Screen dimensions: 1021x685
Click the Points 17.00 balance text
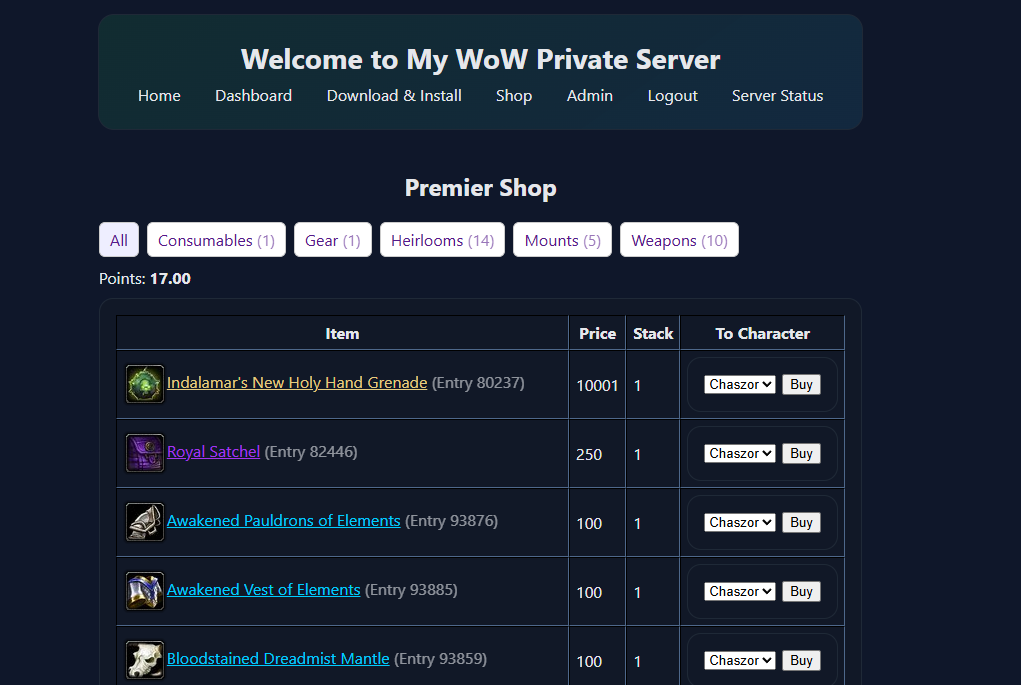pos(145,279)
